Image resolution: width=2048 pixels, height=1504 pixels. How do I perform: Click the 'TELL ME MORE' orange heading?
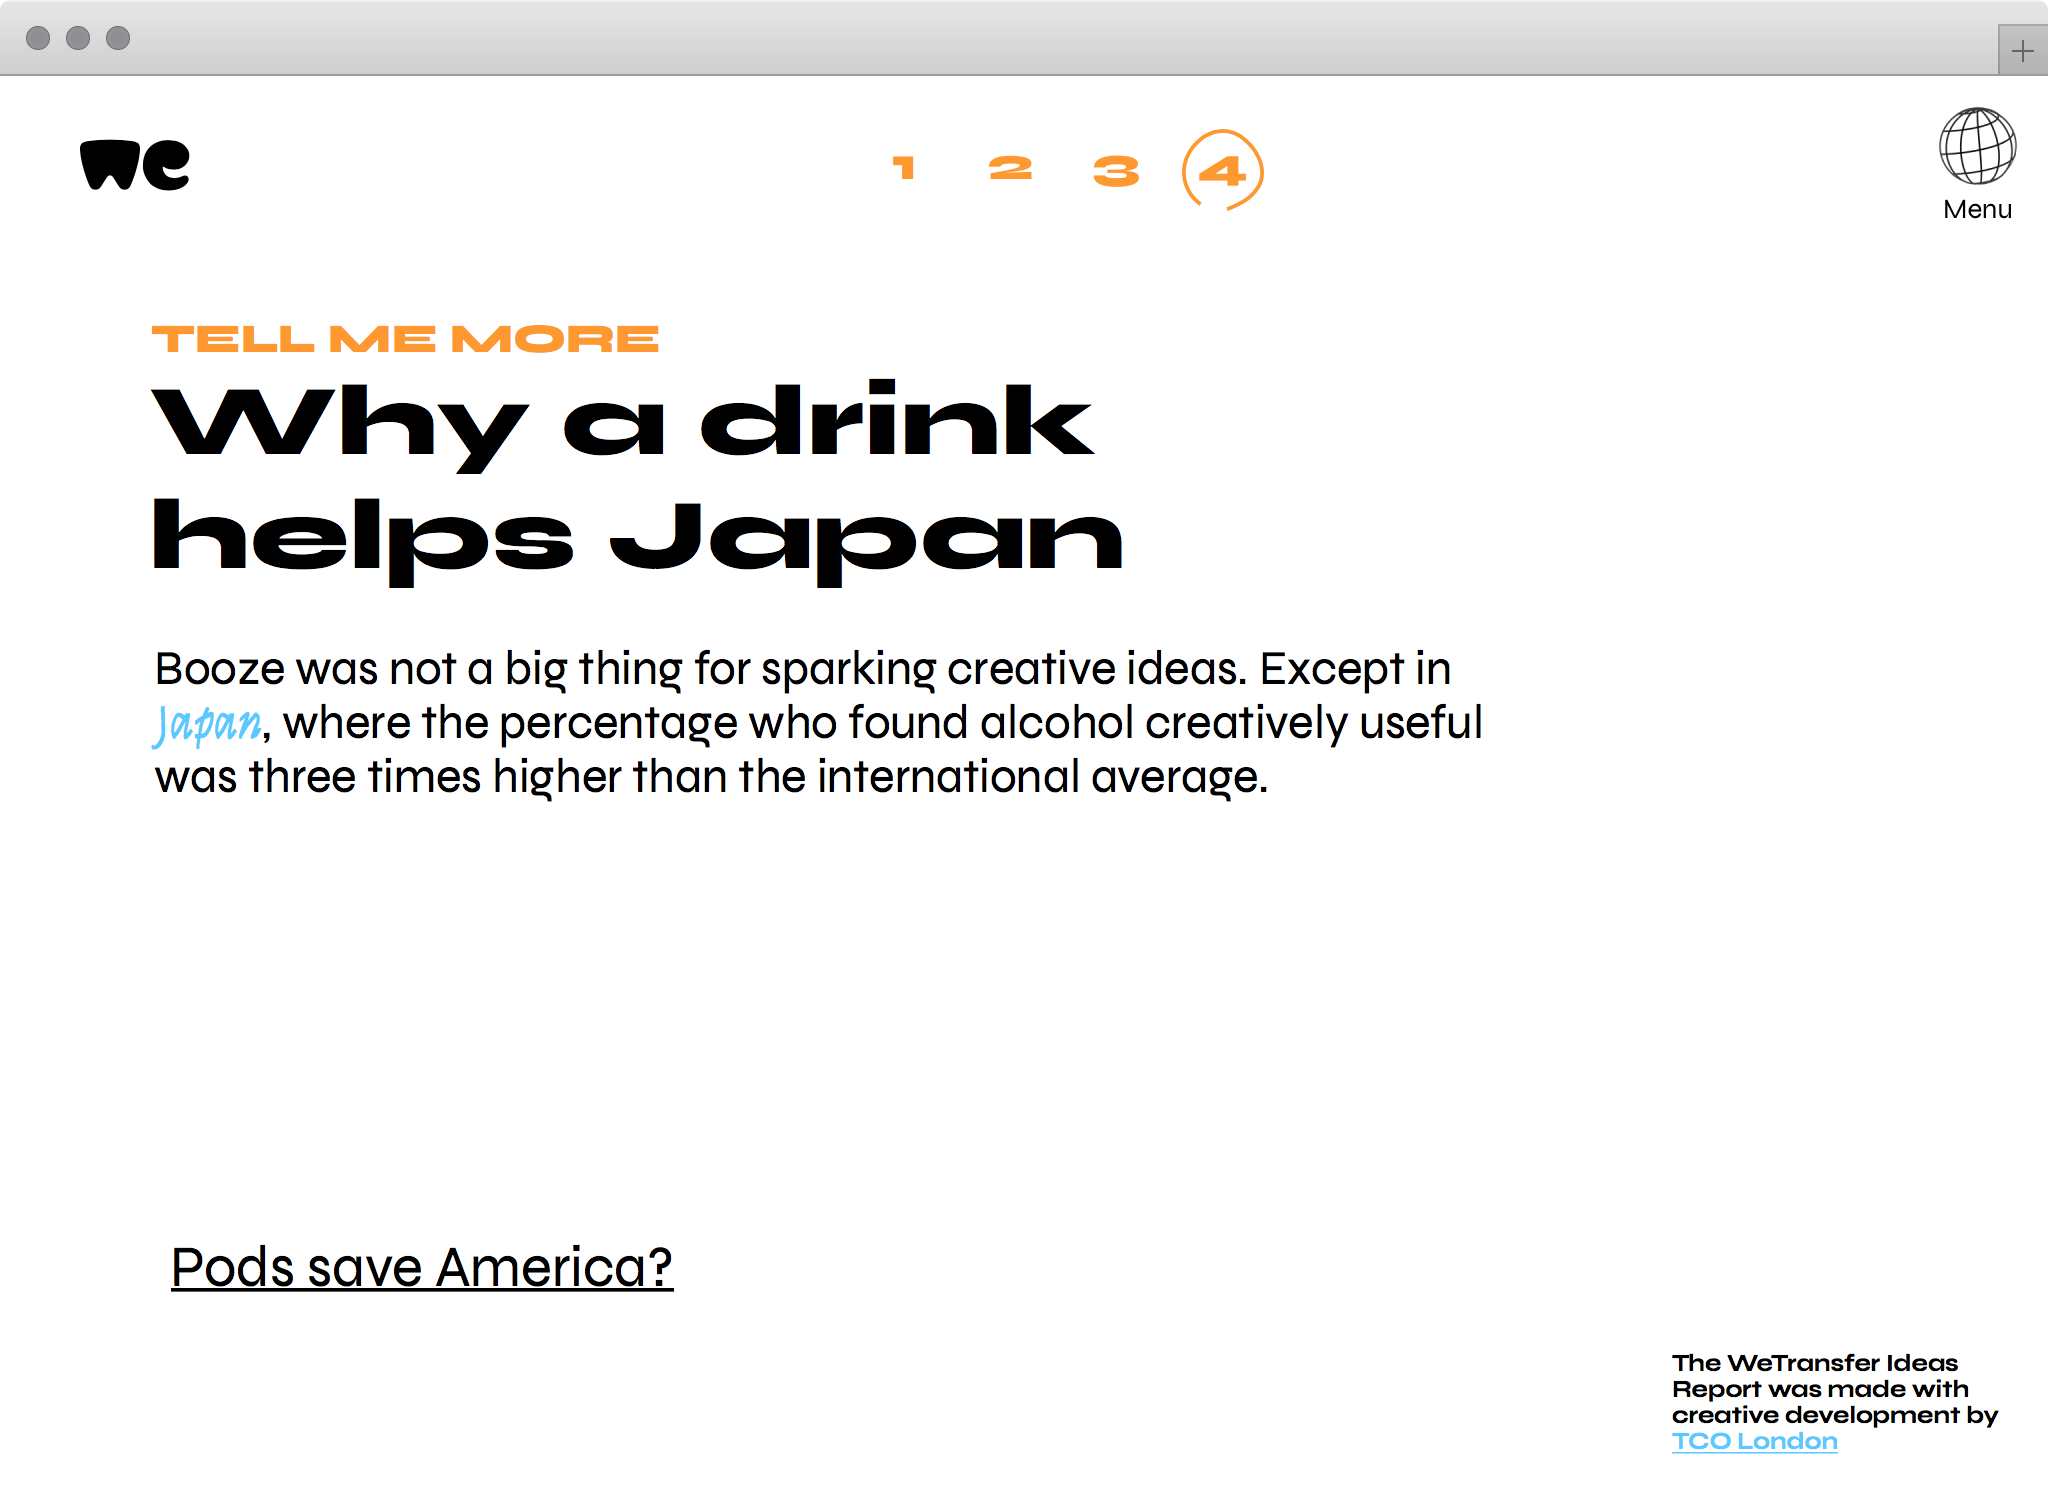(x=405, y=339)
